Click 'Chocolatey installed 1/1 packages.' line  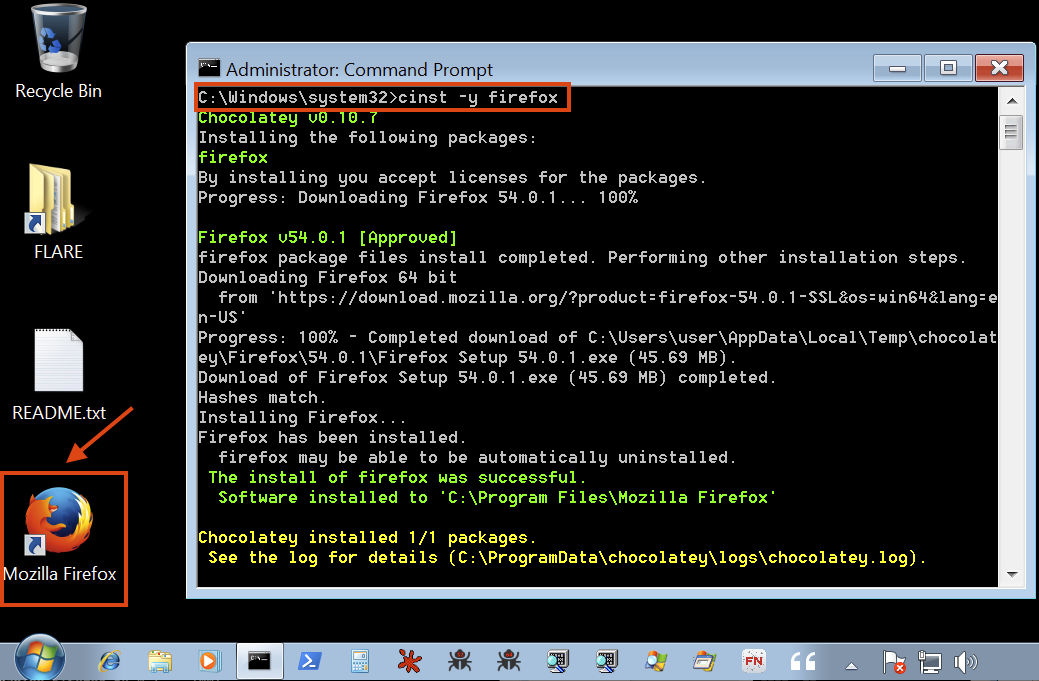367,537
